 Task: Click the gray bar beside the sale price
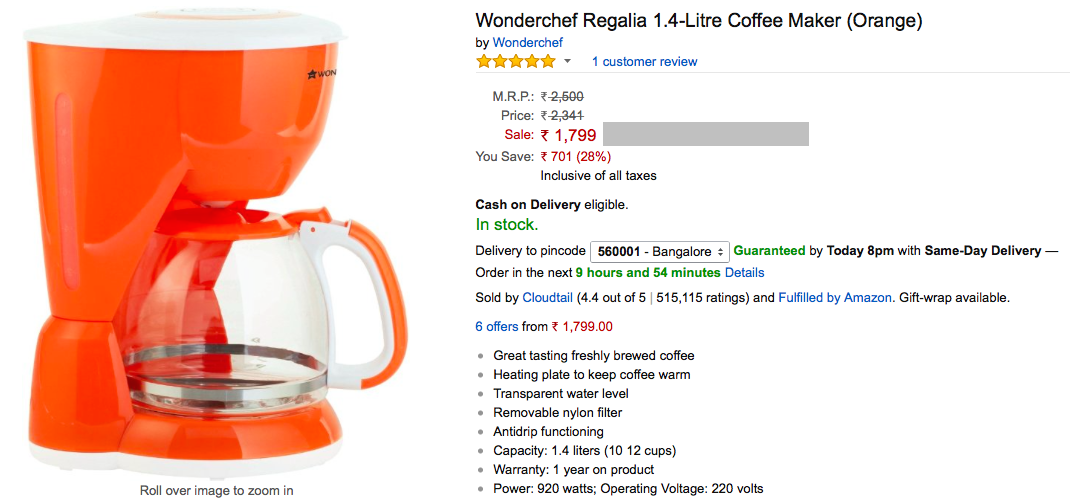(x=705, y=135)
